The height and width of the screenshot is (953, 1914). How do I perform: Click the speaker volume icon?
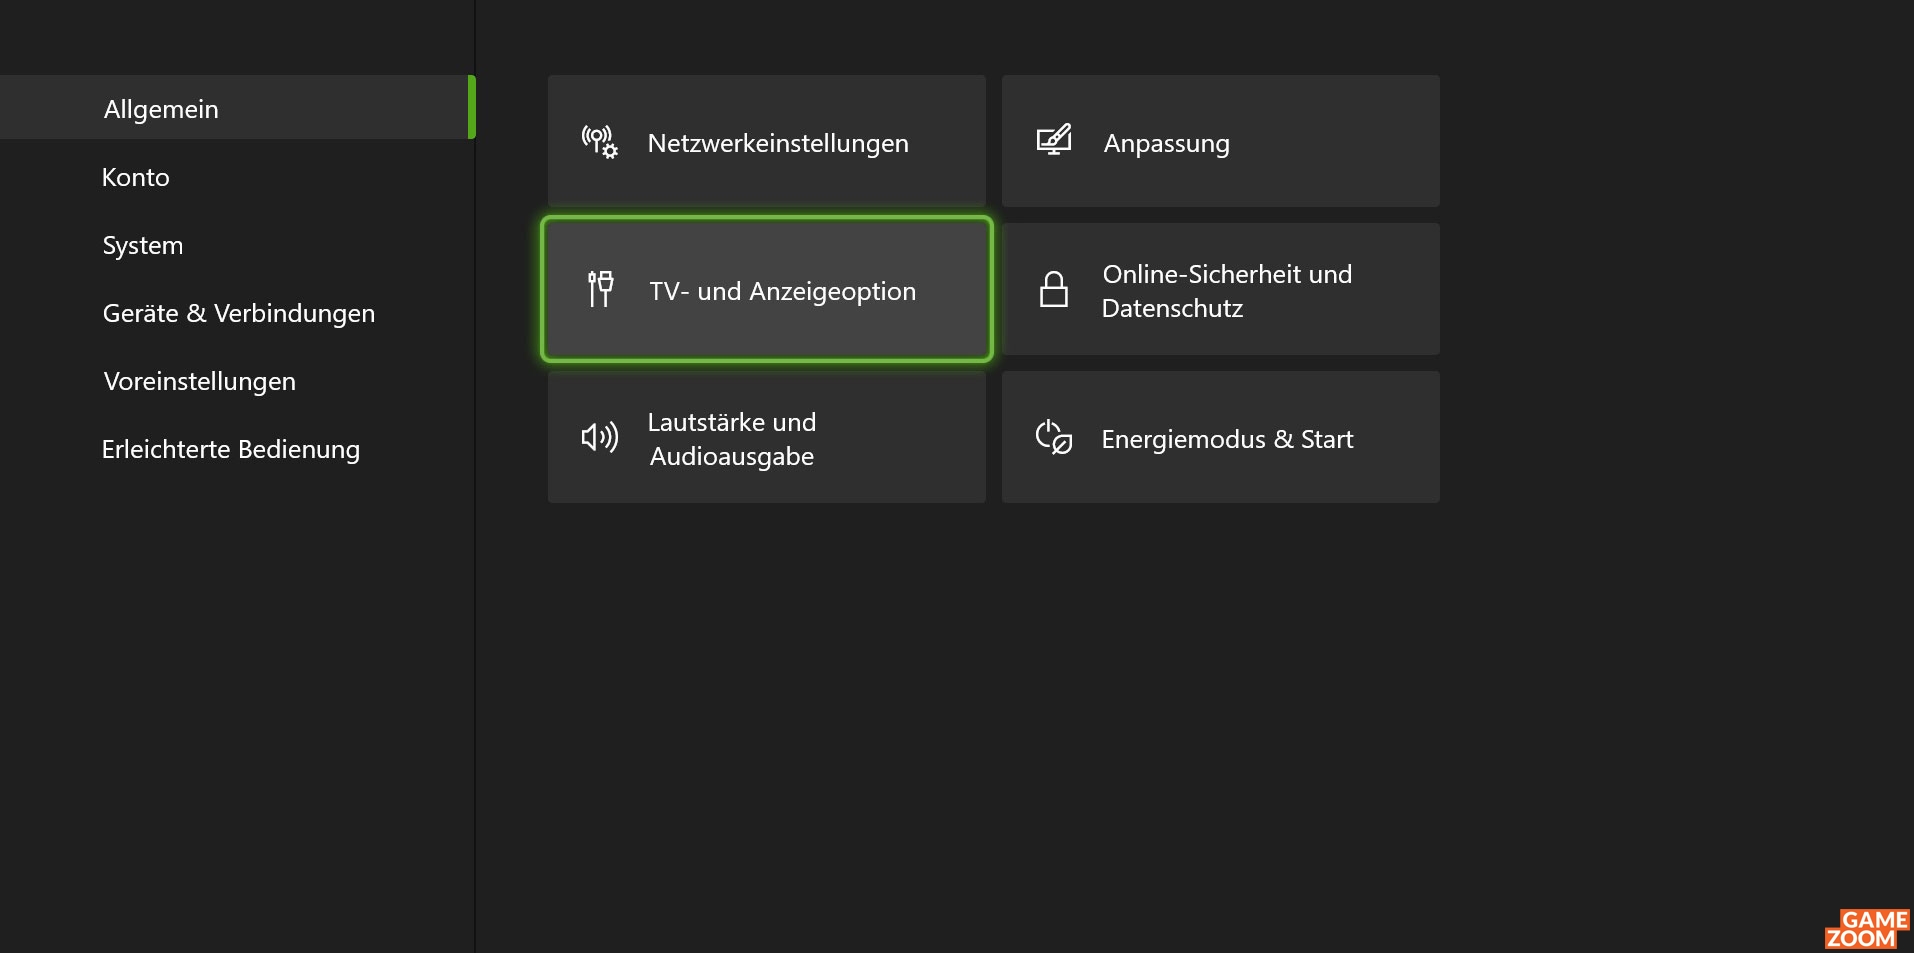click(600, 437)
